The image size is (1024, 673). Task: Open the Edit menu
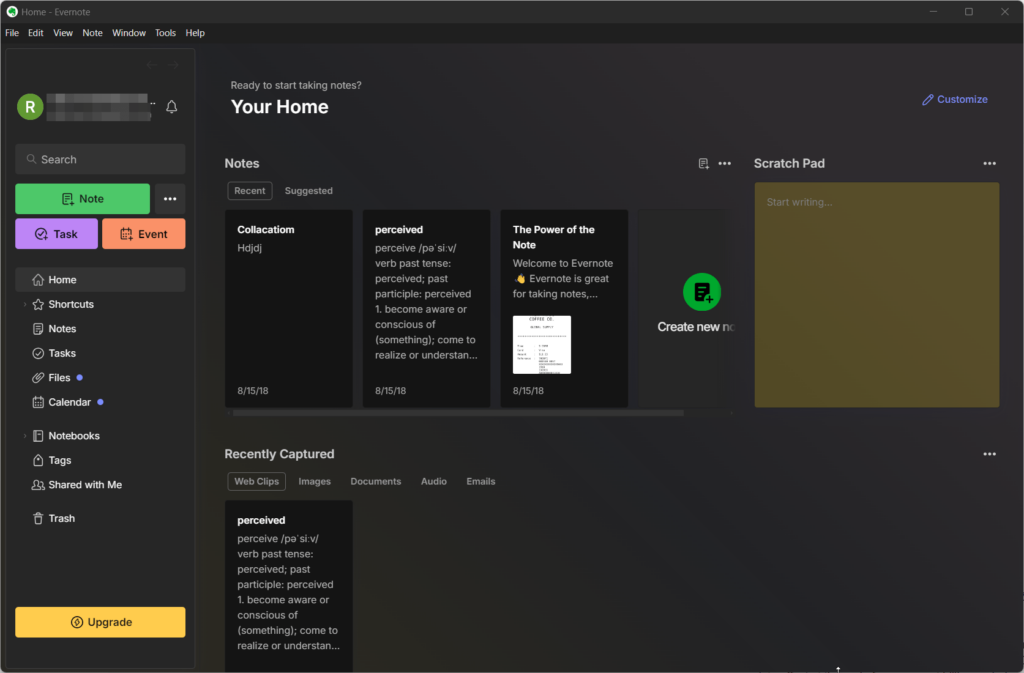35,33
